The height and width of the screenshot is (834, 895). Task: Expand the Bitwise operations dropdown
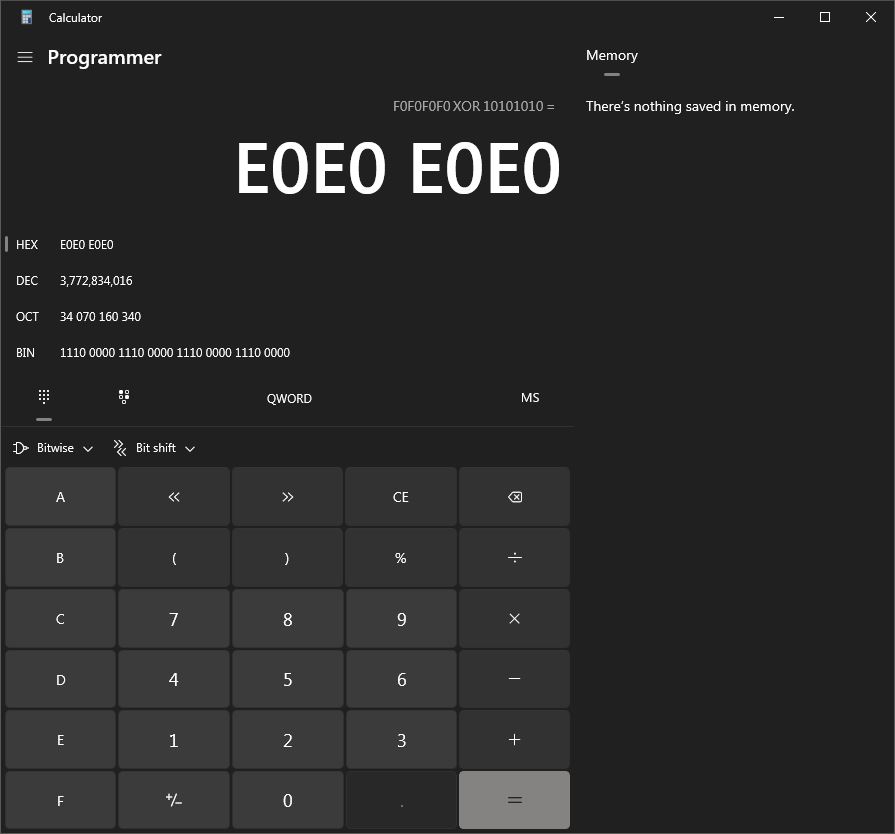(53, 448)
